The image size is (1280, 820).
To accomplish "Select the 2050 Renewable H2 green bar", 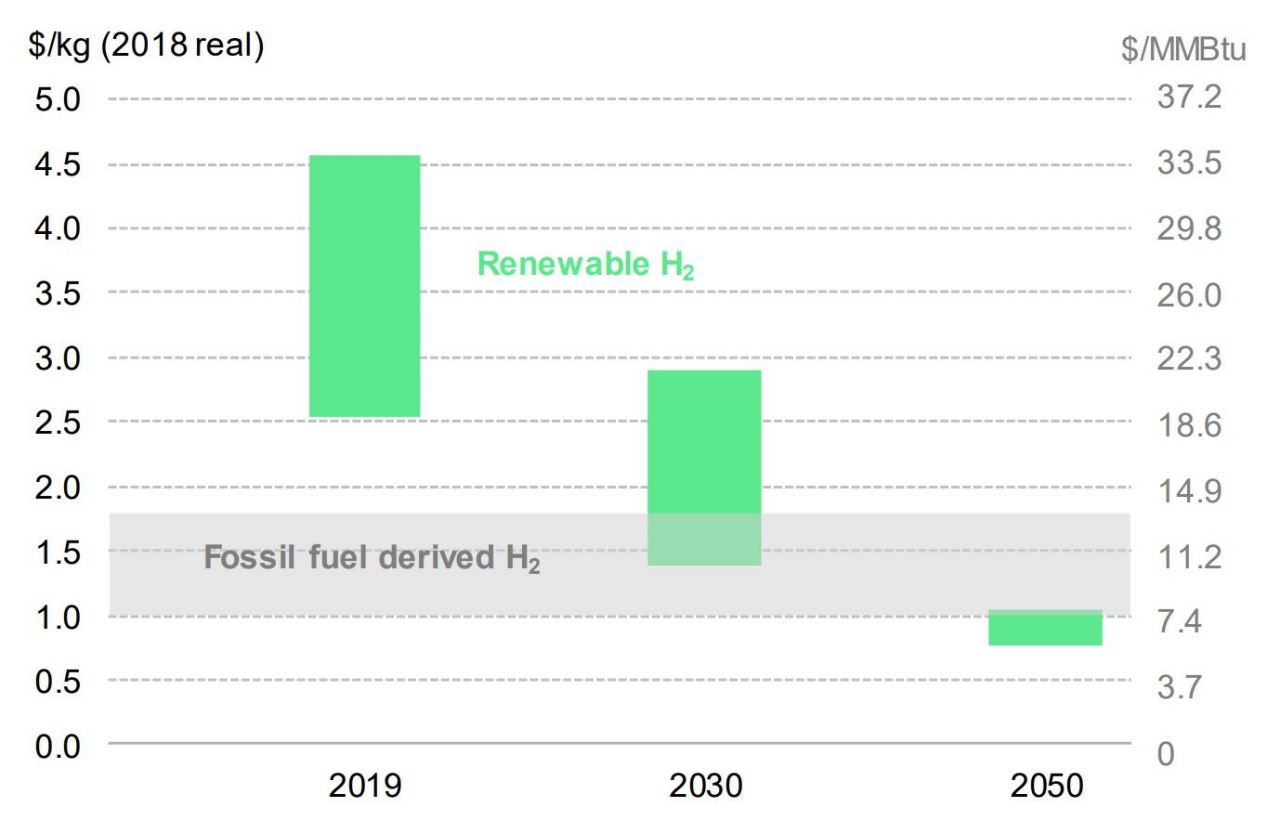I will click(x=1045, y=628).
